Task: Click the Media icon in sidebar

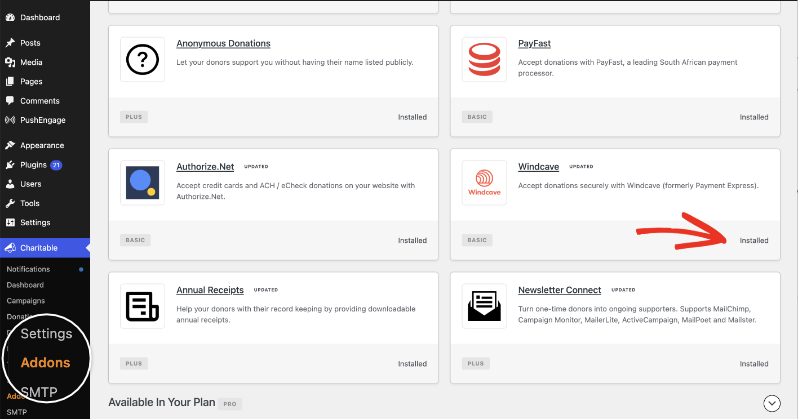Action: pyautogui.click(x=10, y=62)
